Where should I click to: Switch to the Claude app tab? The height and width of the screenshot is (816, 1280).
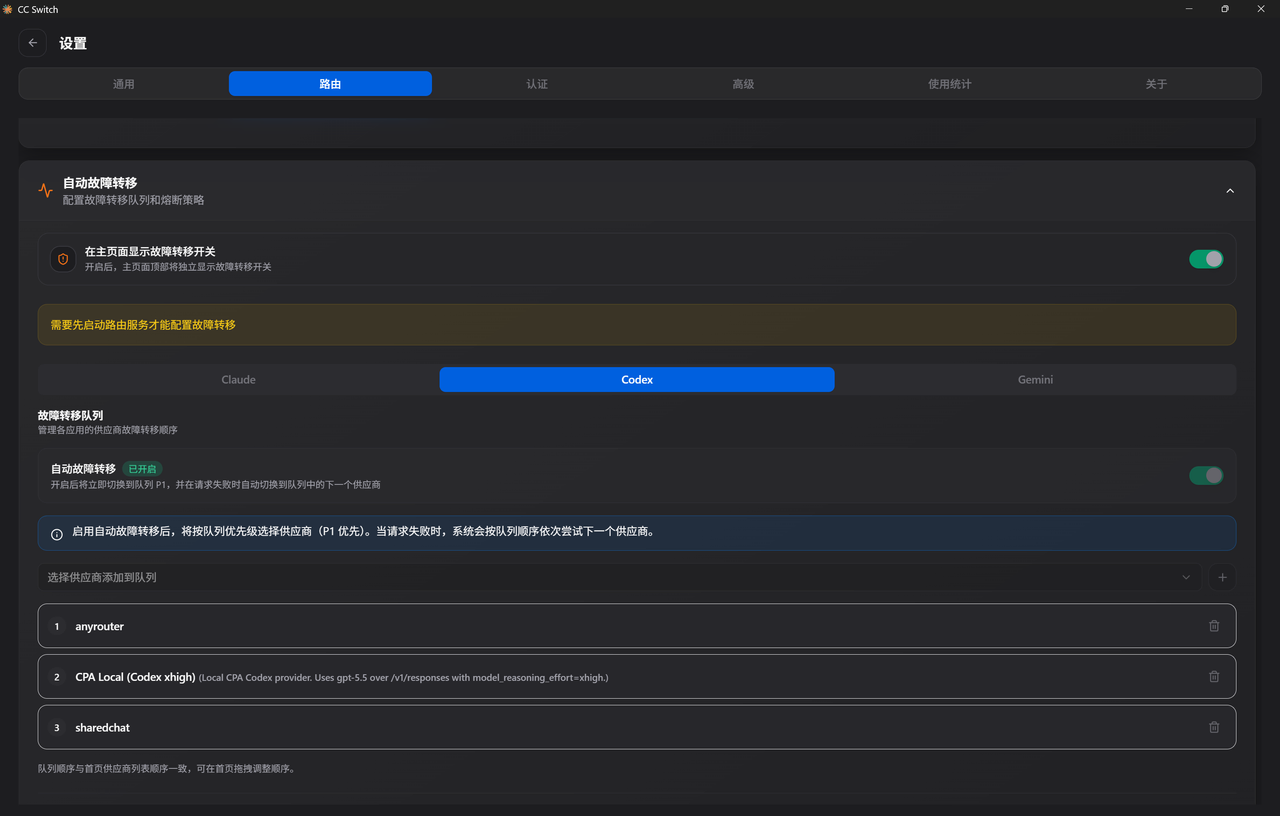(x=239, y=380)
